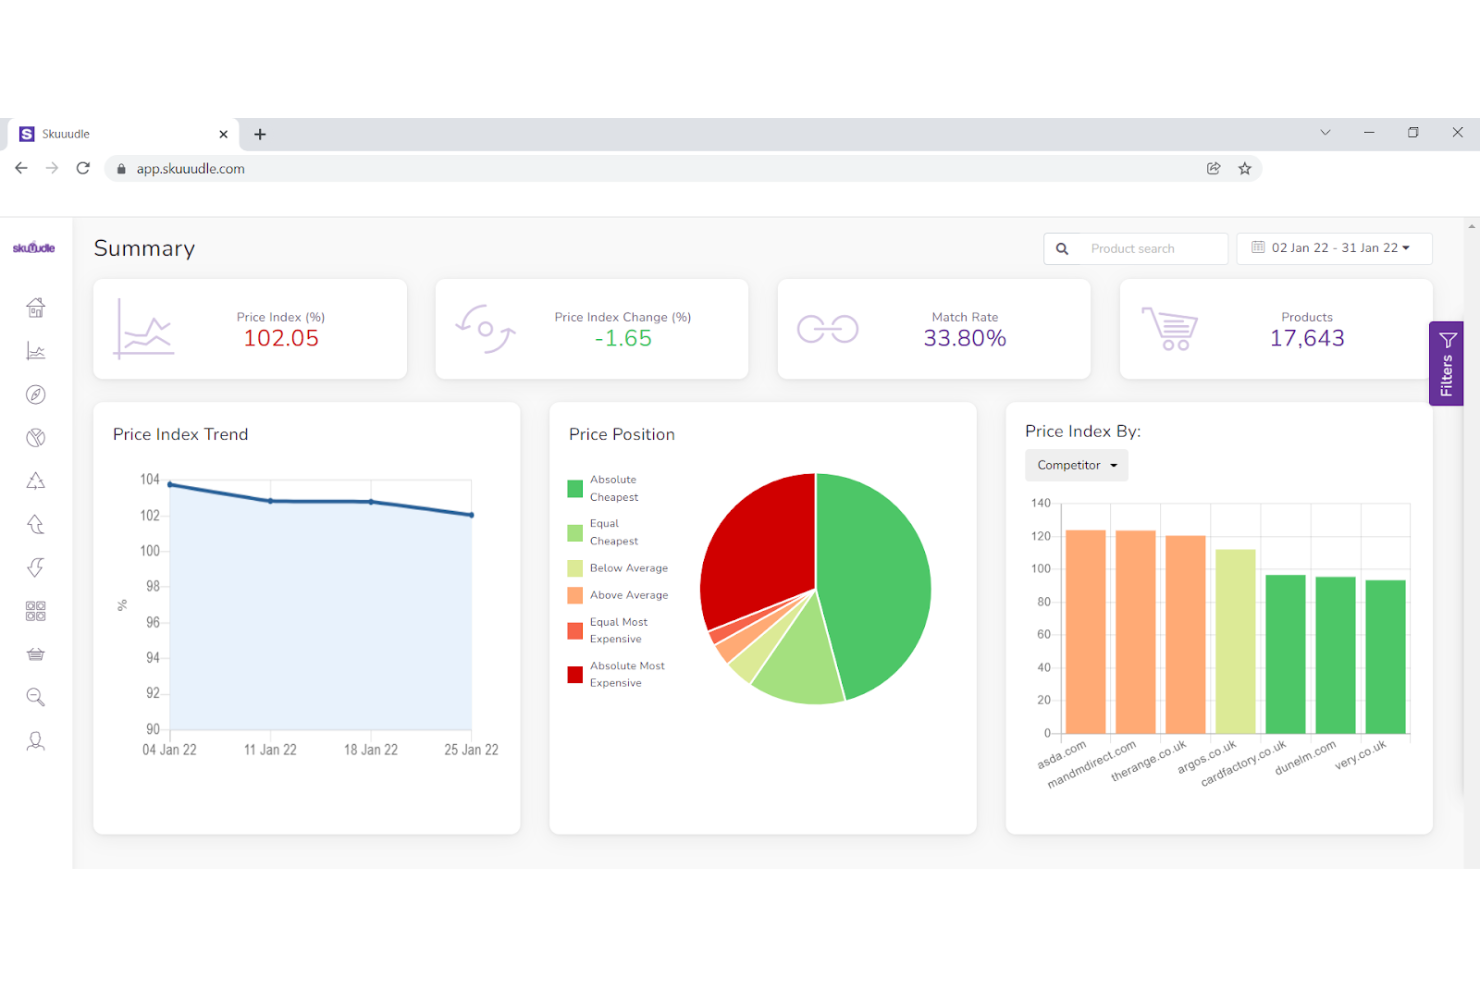This screenshot has width=1480, height=987.
Task: Open the Home dashboard from the sidebar
Action: (35, 308)
